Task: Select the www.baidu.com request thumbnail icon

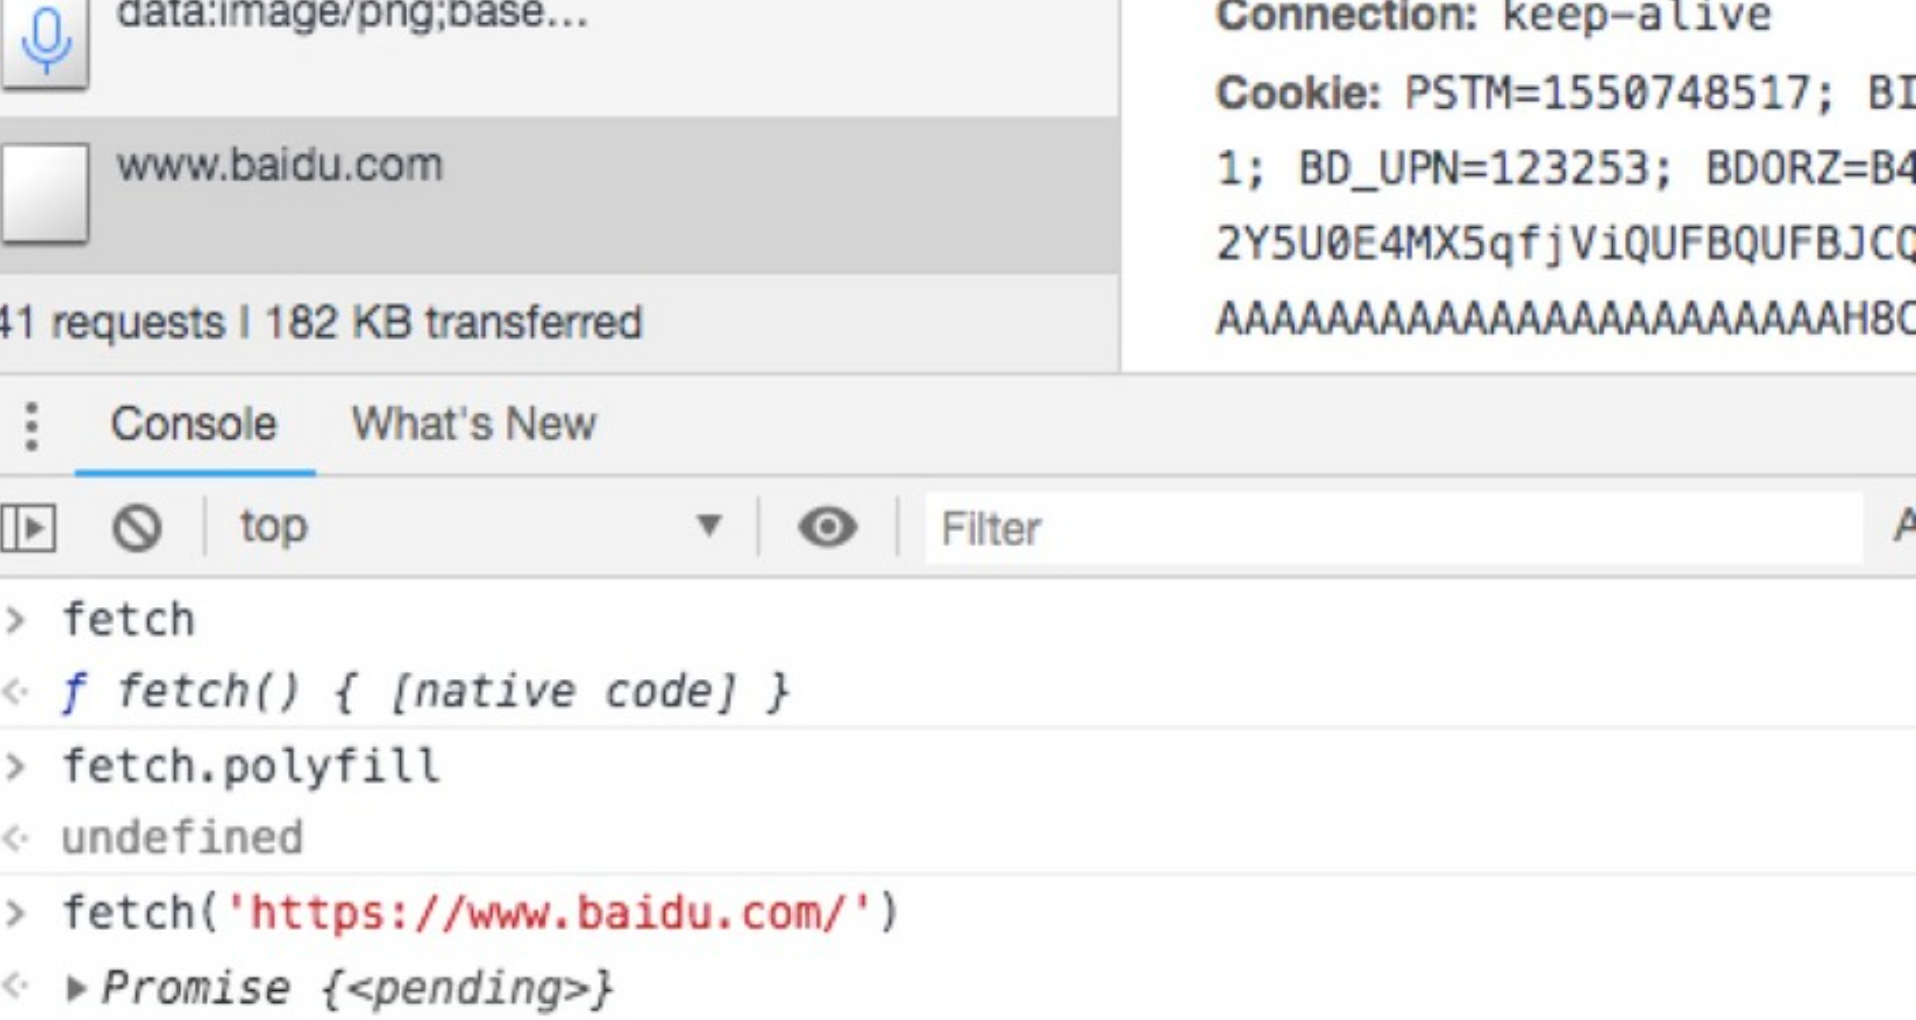Action: tap(45, 193)
